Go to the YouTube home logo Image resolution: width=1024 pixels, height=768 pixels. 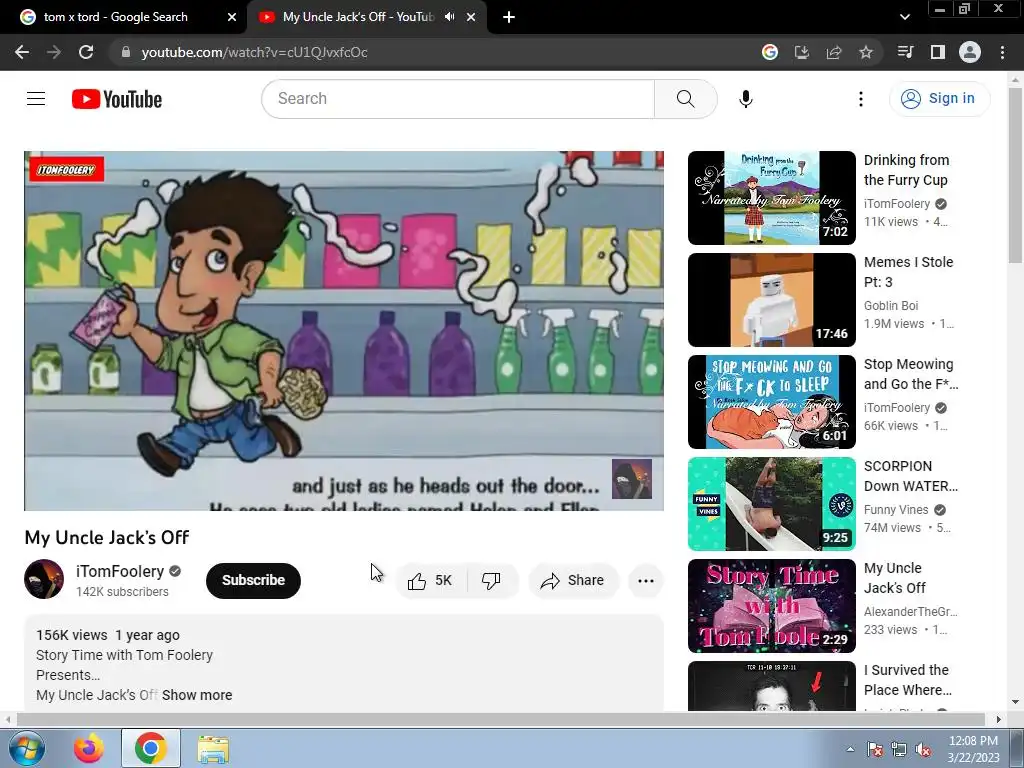[117, 99]
